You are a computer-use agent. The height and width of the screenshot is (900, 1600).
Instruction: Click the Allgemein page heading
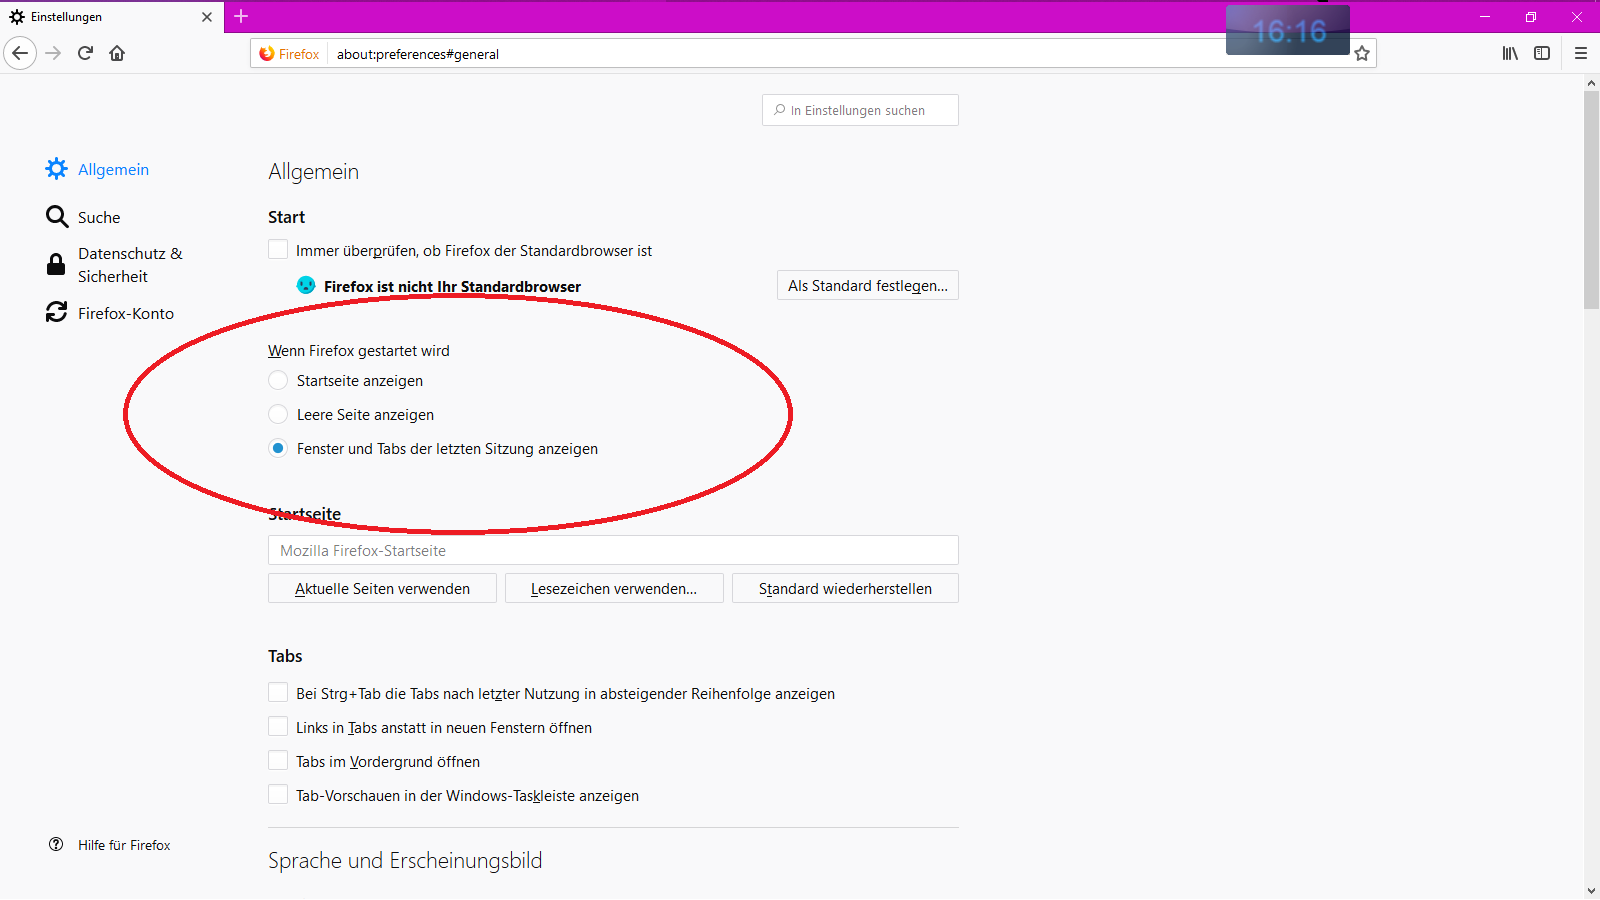(313, 172)
